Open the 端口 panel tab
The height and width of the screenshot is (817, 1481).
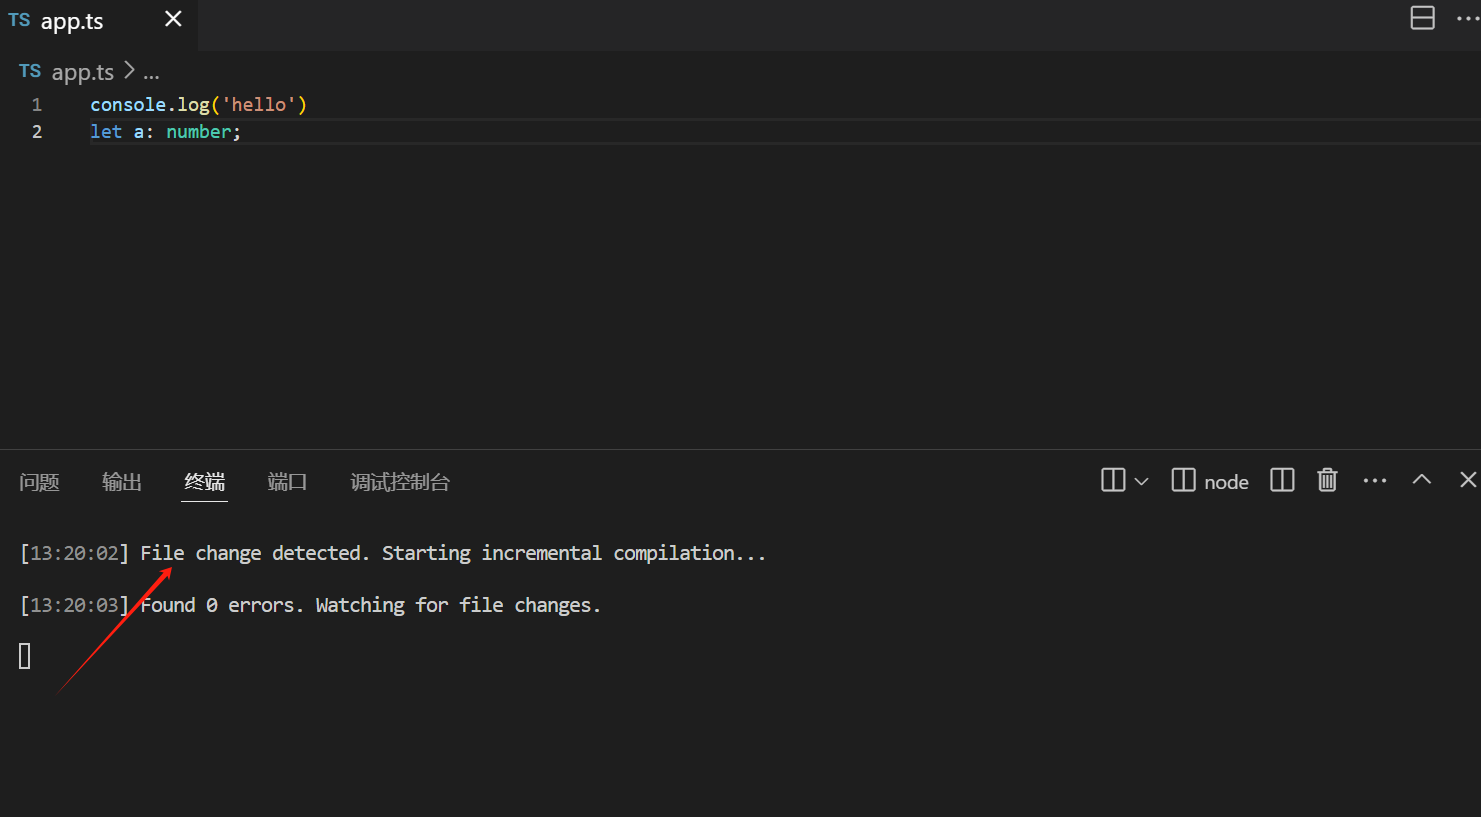pyautogui.click(x=287, y=482)
